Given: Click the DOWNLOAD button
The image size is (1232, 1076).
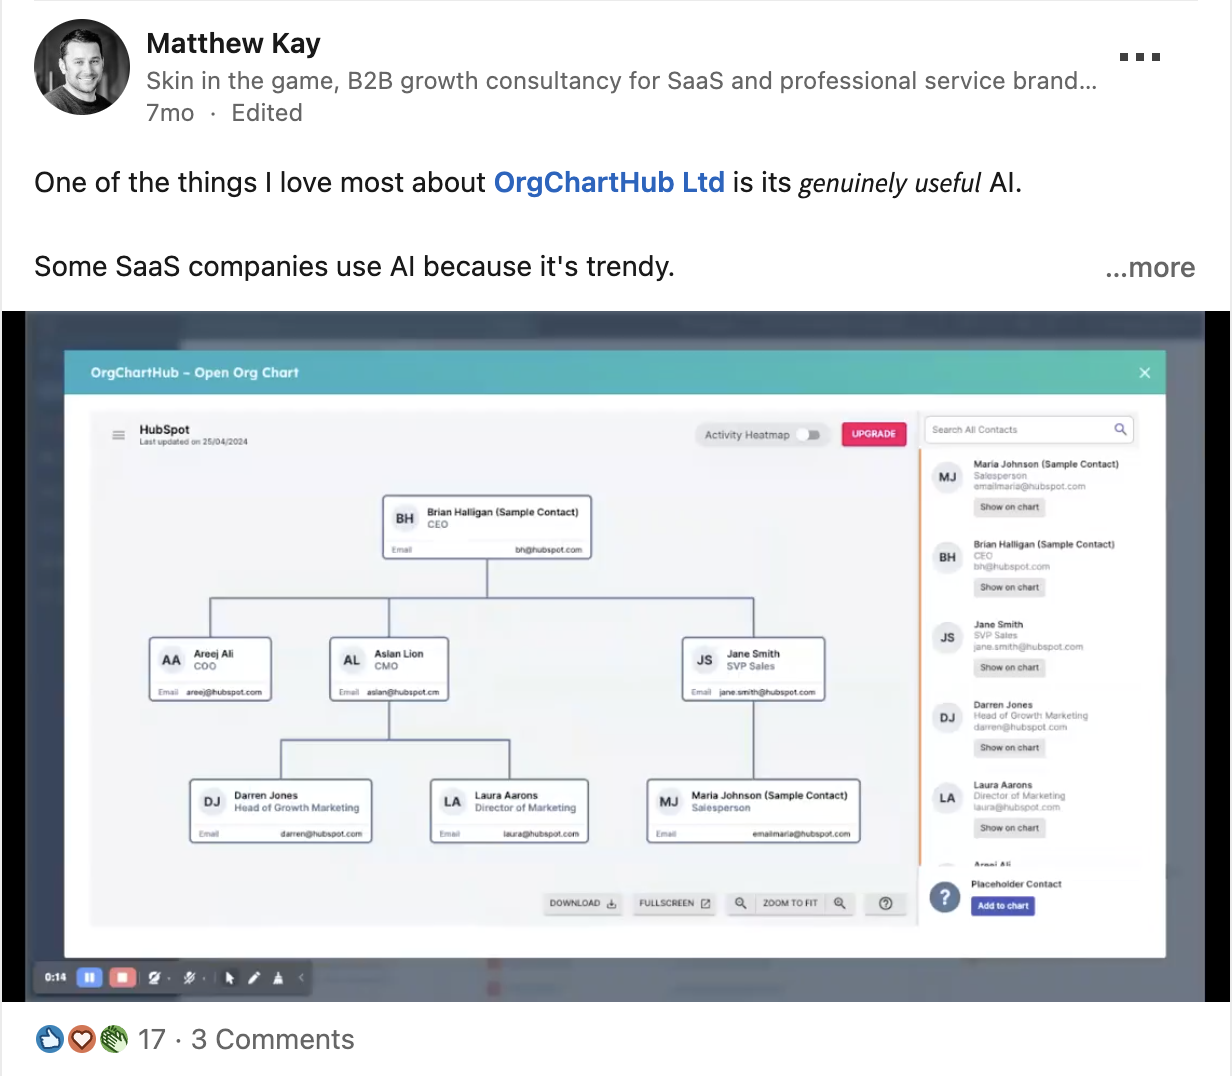Looking at the screenshot, I should 583,903.
